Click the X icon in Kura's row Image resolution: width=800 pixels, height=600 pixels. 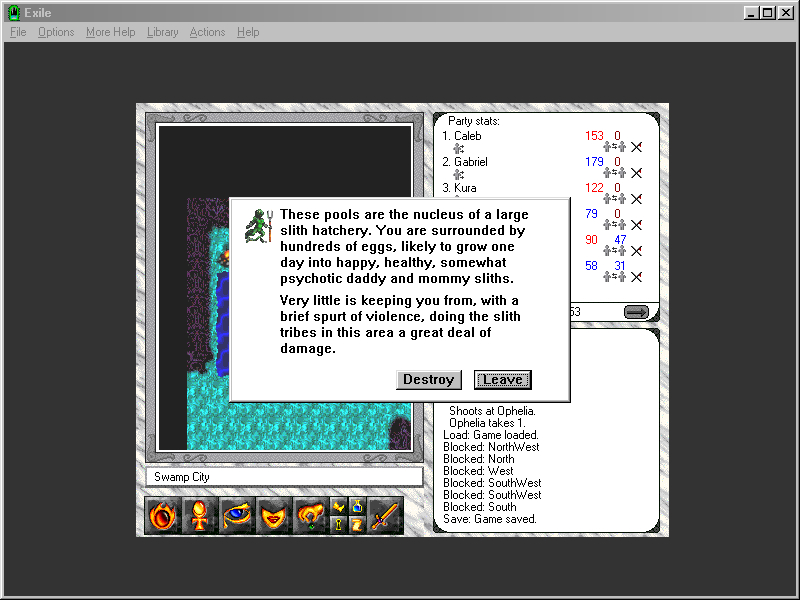click(636, 198)
